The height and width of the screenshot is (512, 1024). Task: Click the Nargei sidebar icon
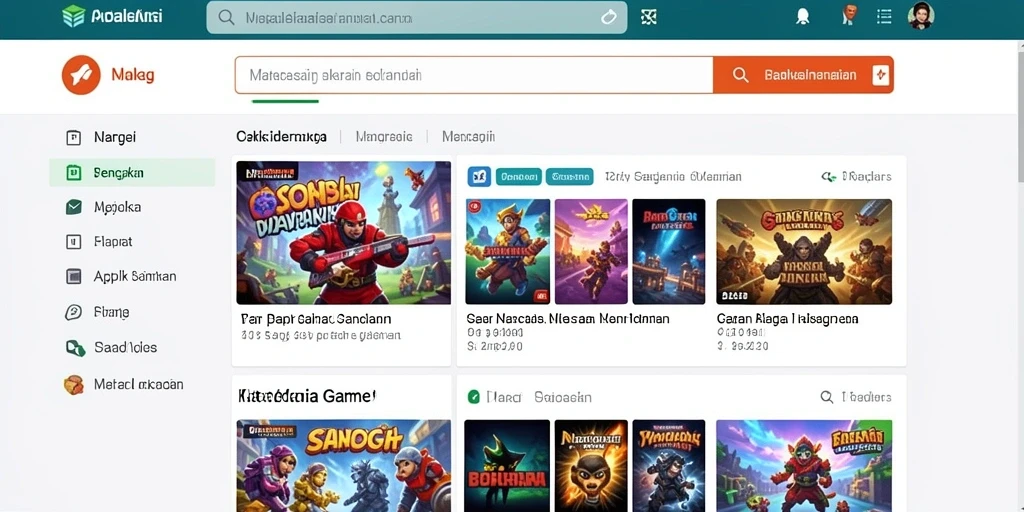(74, 137)
